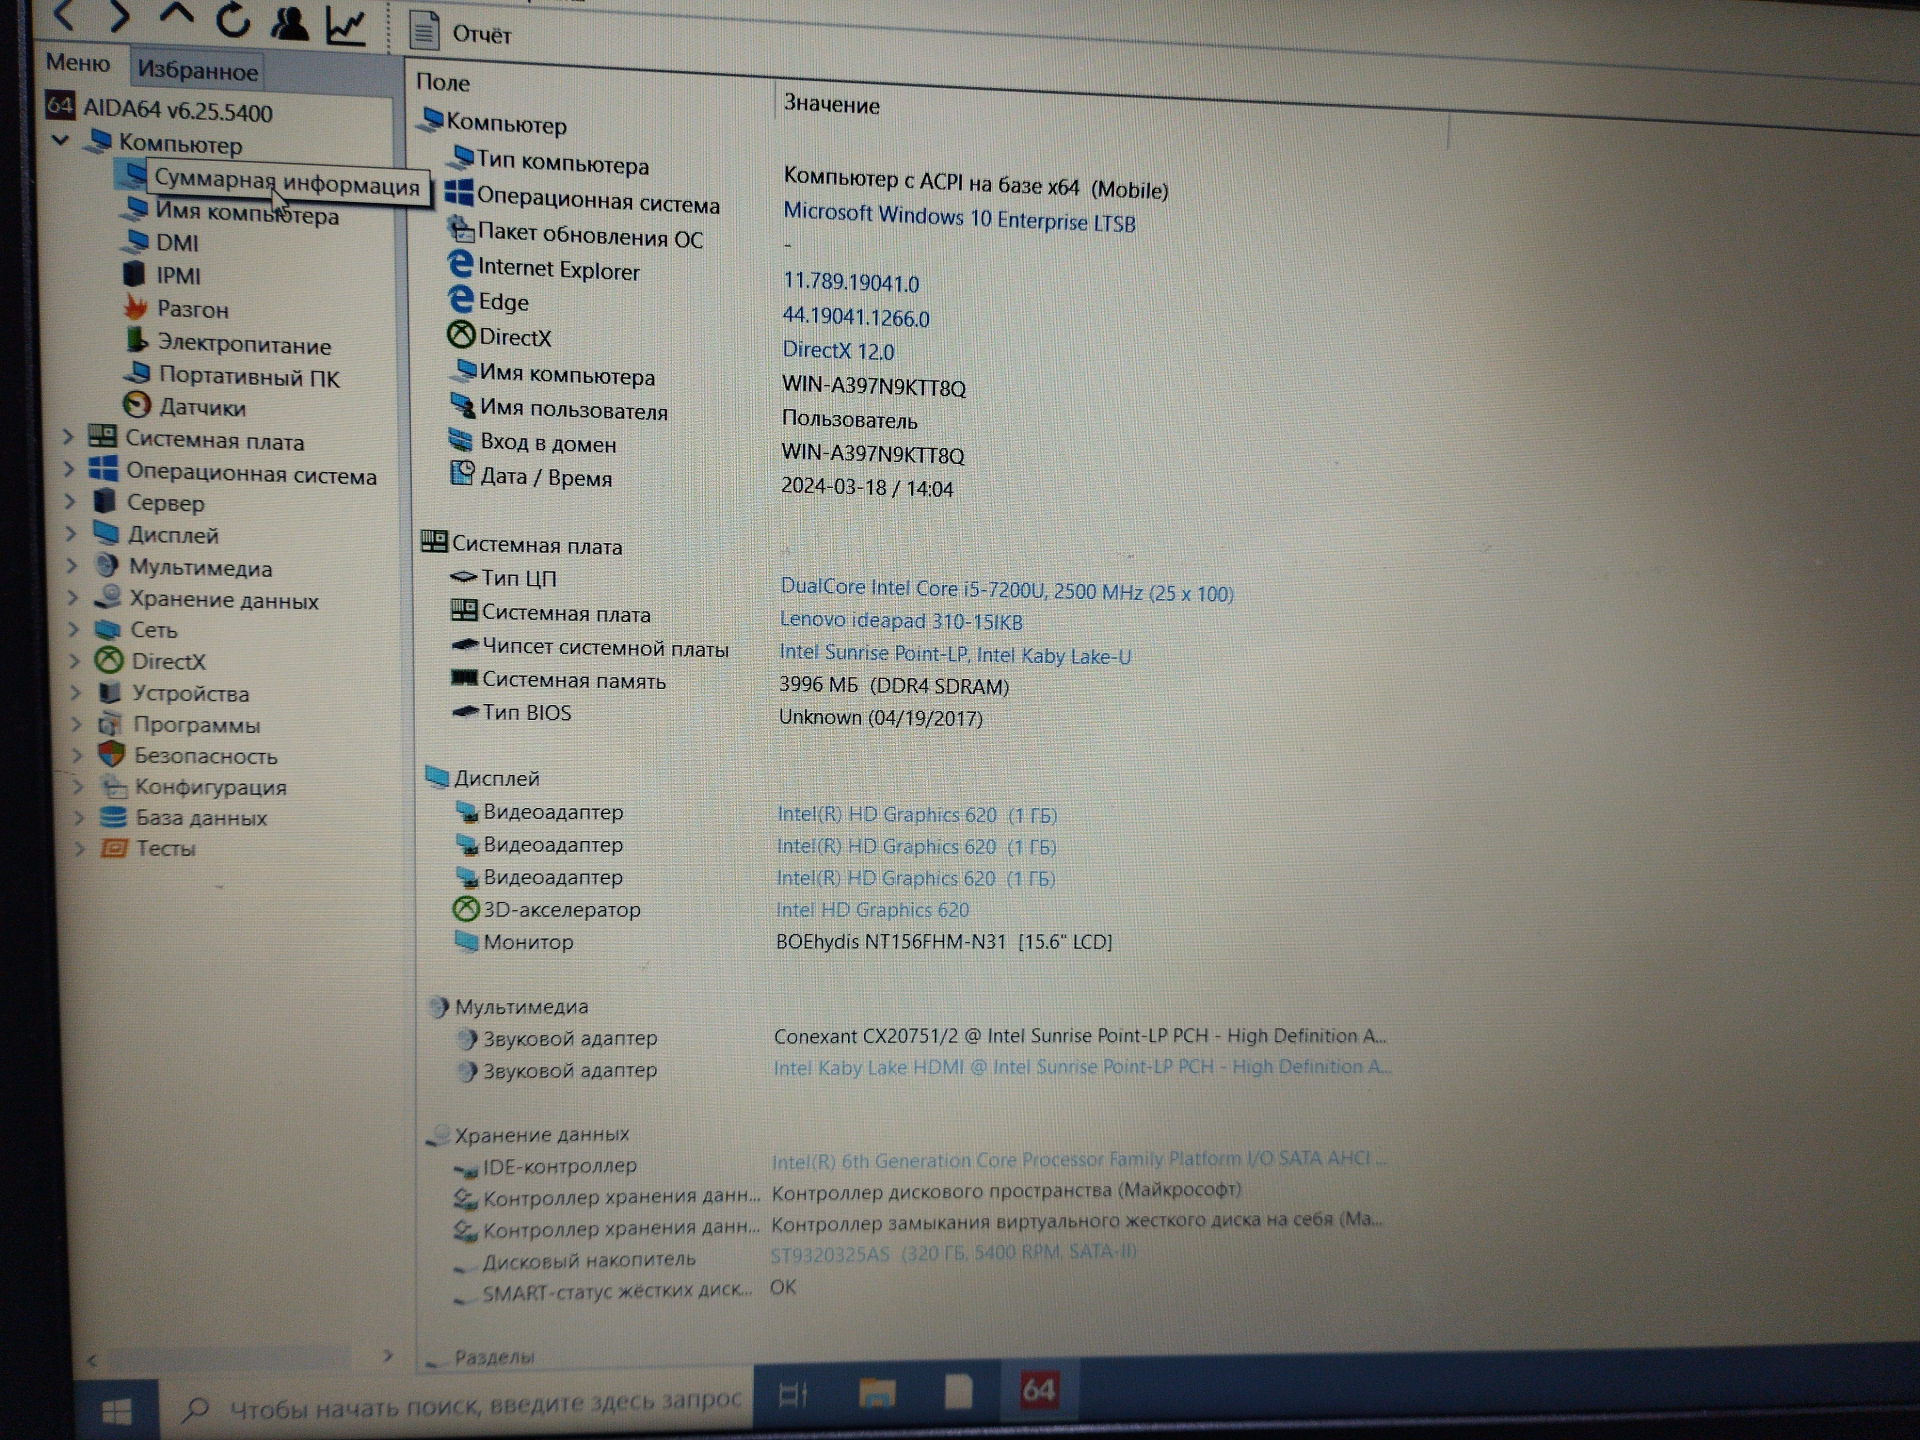Open the Разгон overclock item
This screenshot has height=1440, width=1920.
(192, 309)
